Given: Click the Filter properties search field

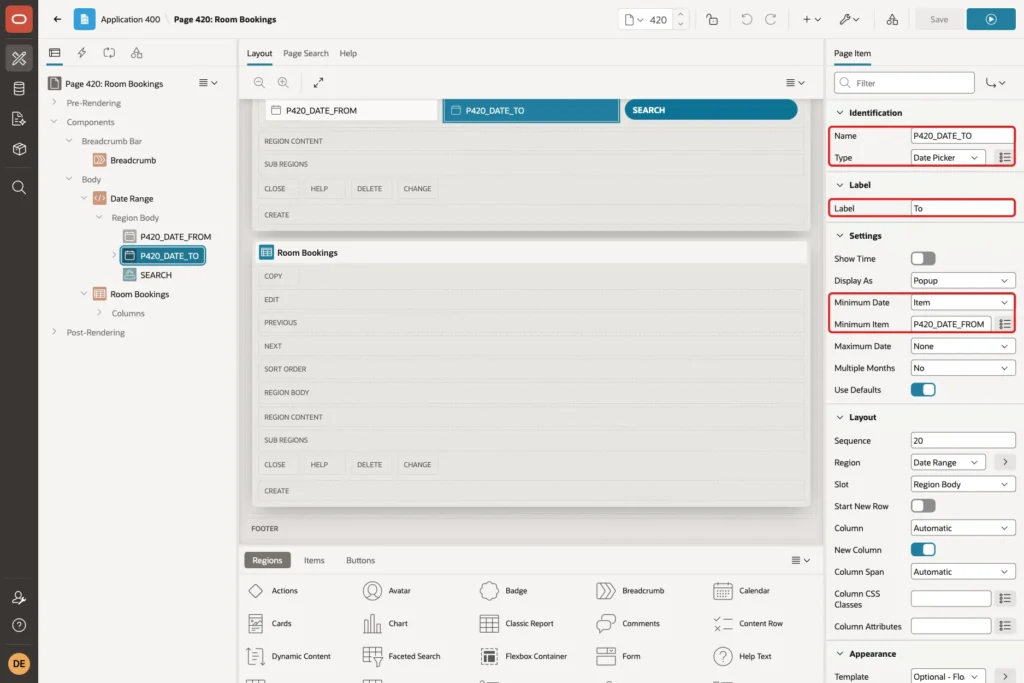Looking at the screenshot, I should [x=904, y=83].
